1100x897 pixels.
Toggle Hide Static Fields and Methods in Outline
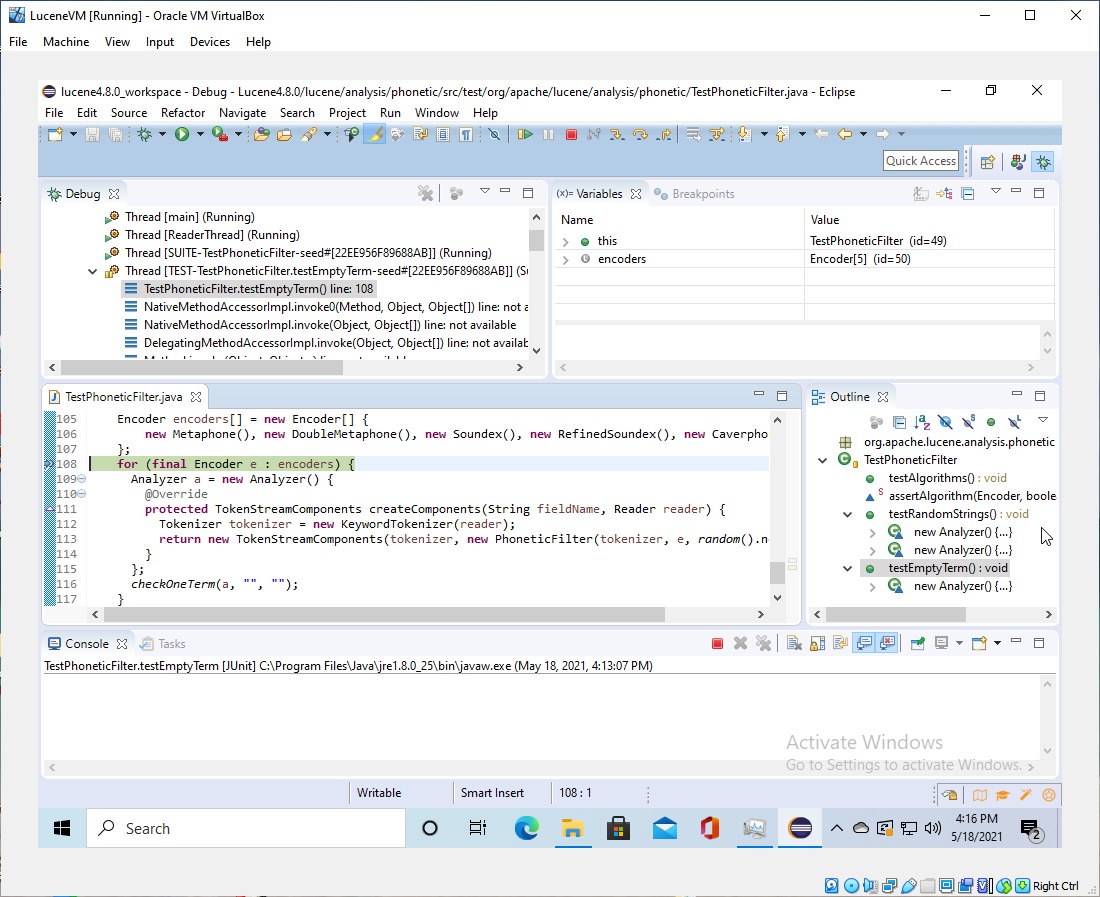pyautogui.click(x=968, y=423)
